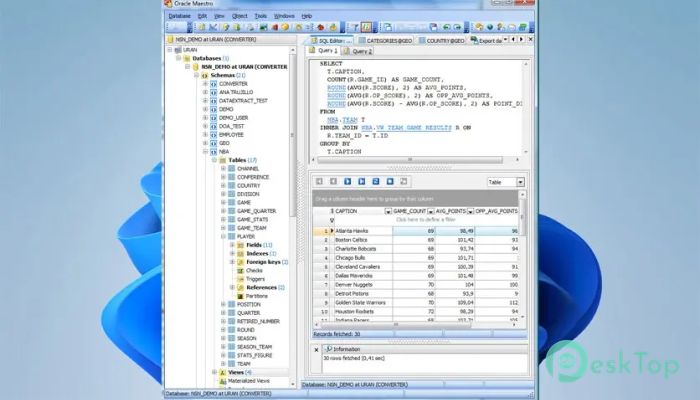Collapse the PLAYER table node

[x=223, y=237]
